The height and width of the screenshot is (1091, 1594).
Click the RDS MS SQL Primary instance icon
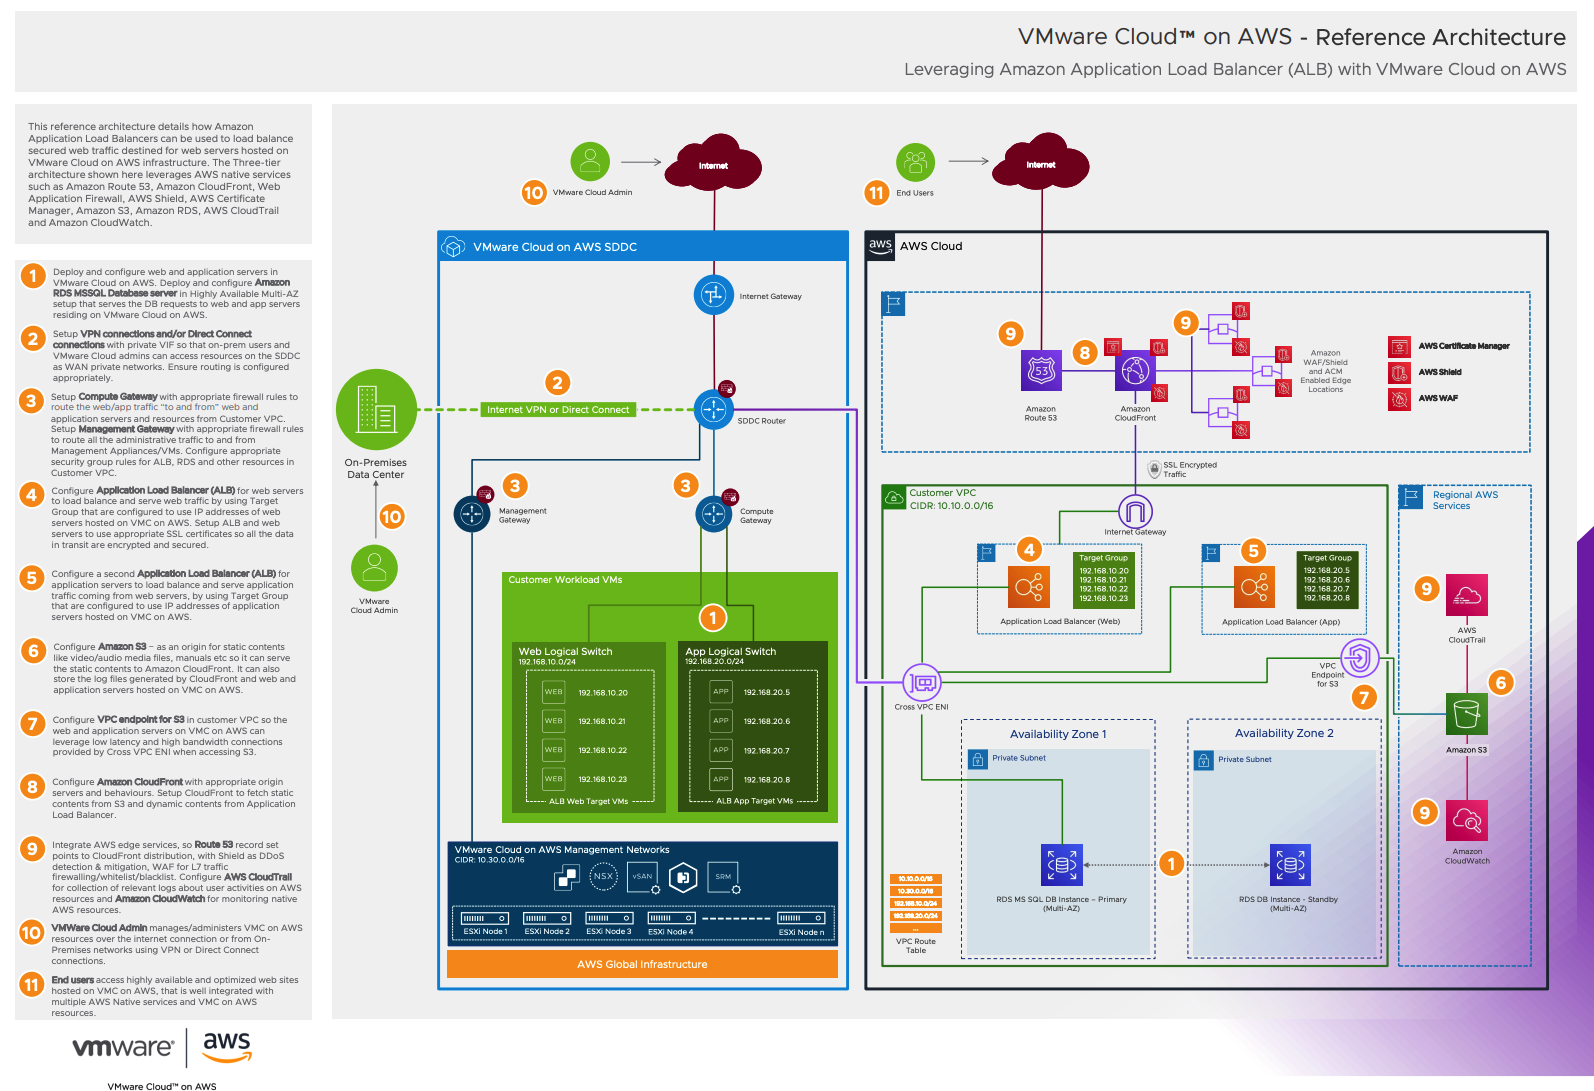point(1062,865)
